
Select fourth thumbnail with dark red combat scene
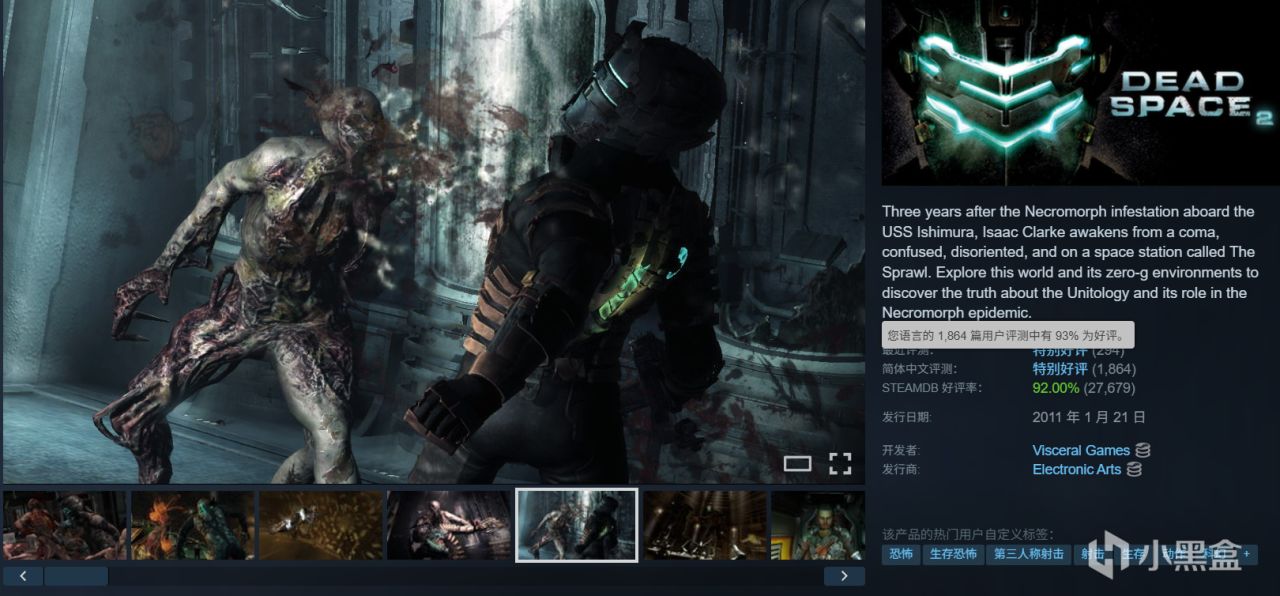pos(448,525)
